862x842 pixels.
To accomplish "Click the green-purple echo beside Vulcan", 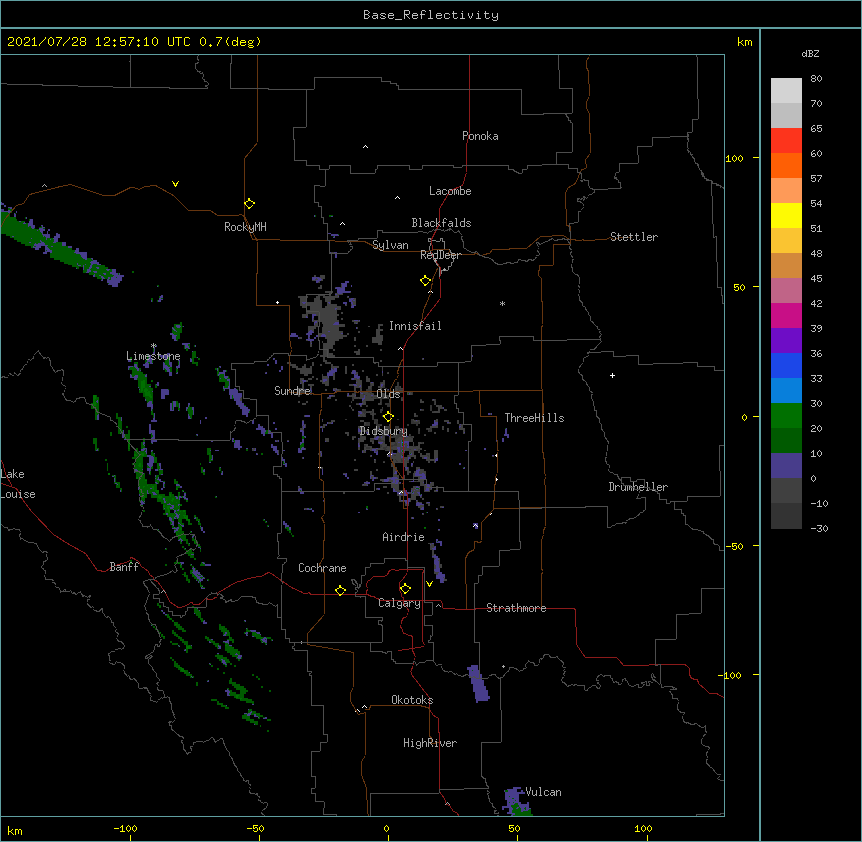I will click(517, 801).
